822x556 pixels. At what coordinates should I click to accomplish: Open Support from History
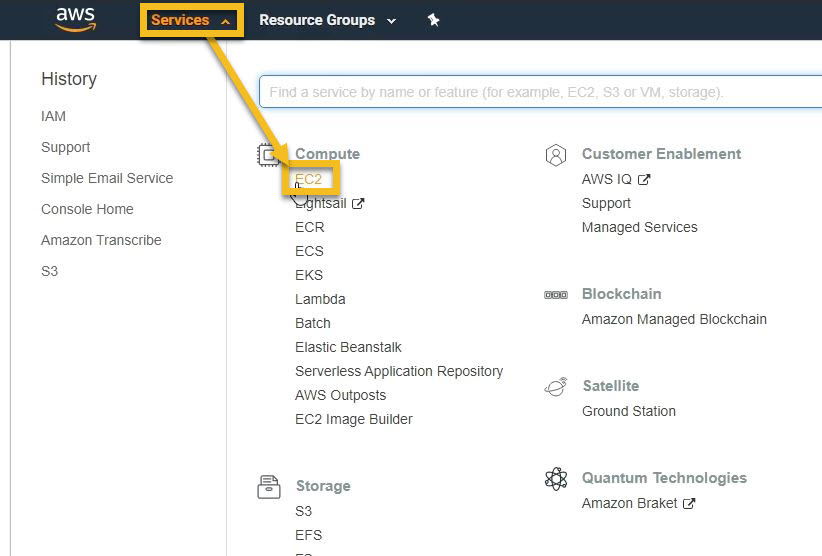[x=66, y=147]
